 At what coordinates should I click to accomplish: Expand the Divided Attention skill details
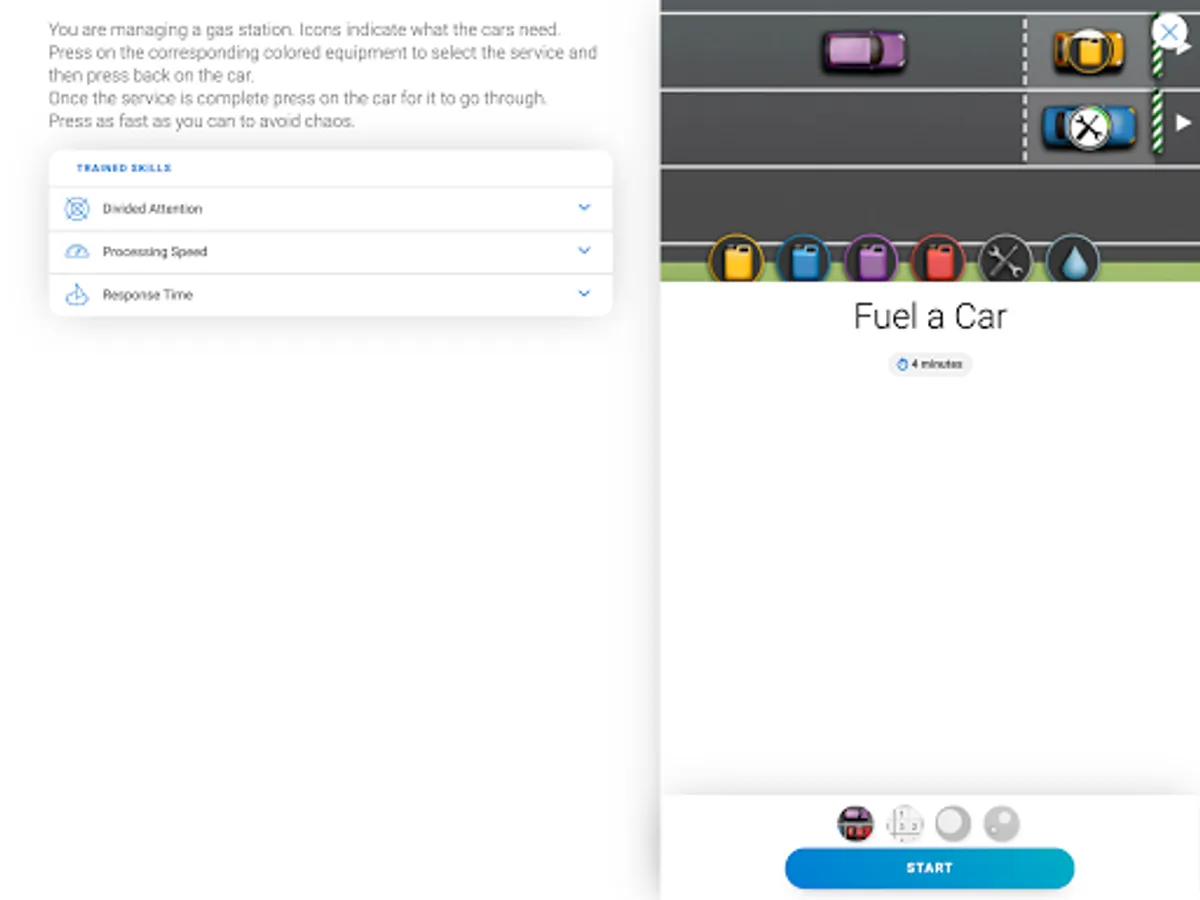[x=584, y=207]
